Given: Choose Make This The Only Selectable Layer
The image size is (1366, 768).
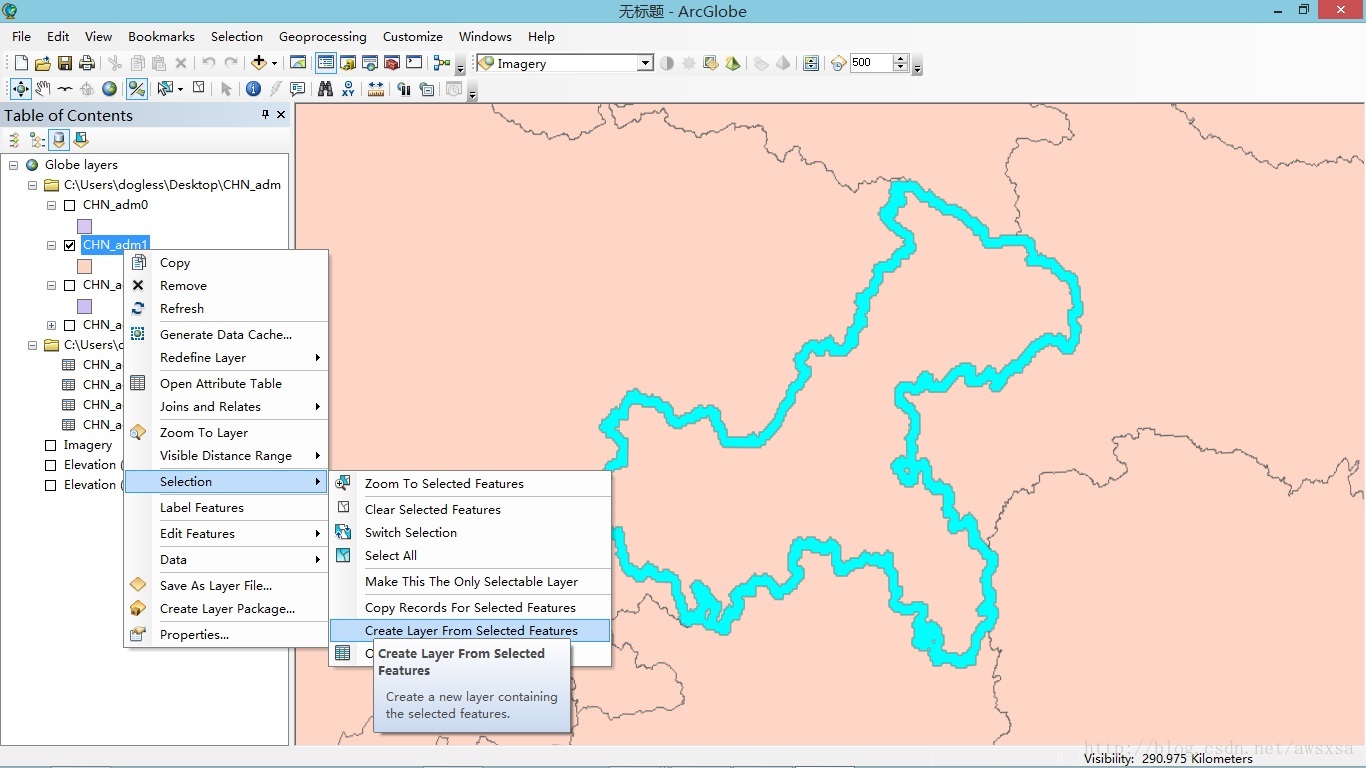Looking at the screenshot, I should [470, 582].
